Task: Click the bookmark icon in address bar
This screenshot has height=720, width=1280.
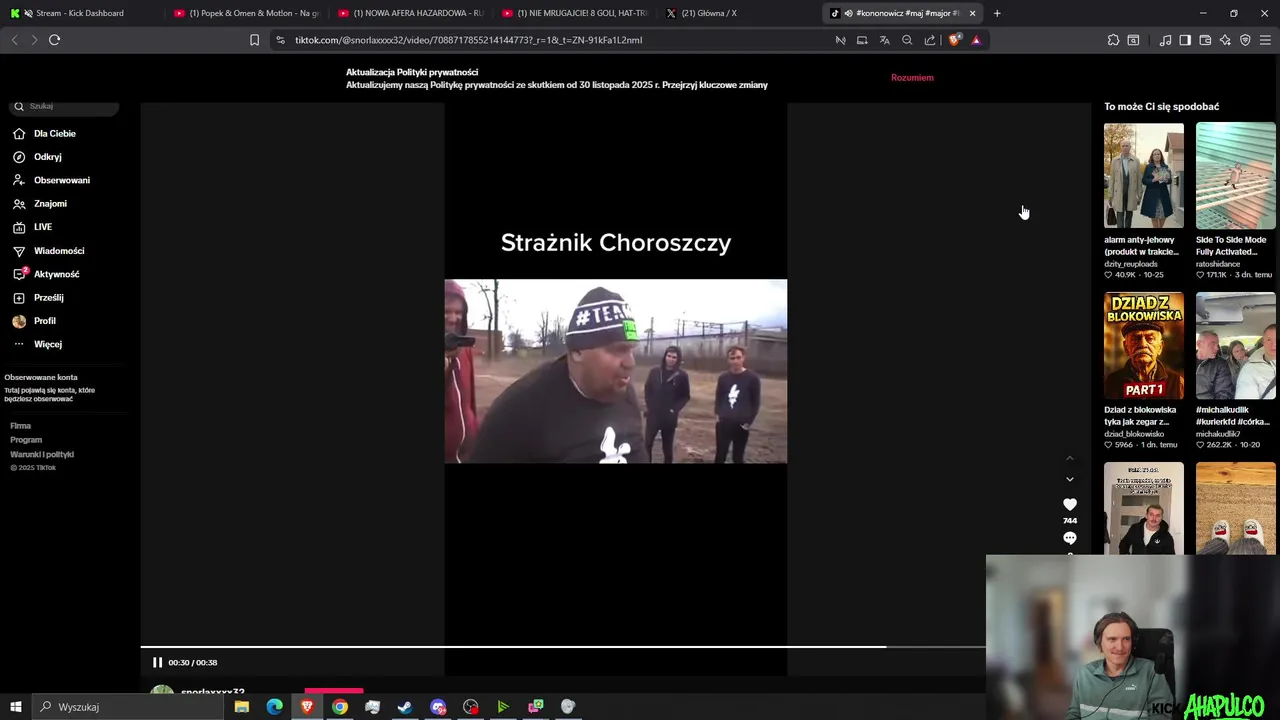Action: pos(254,40)
